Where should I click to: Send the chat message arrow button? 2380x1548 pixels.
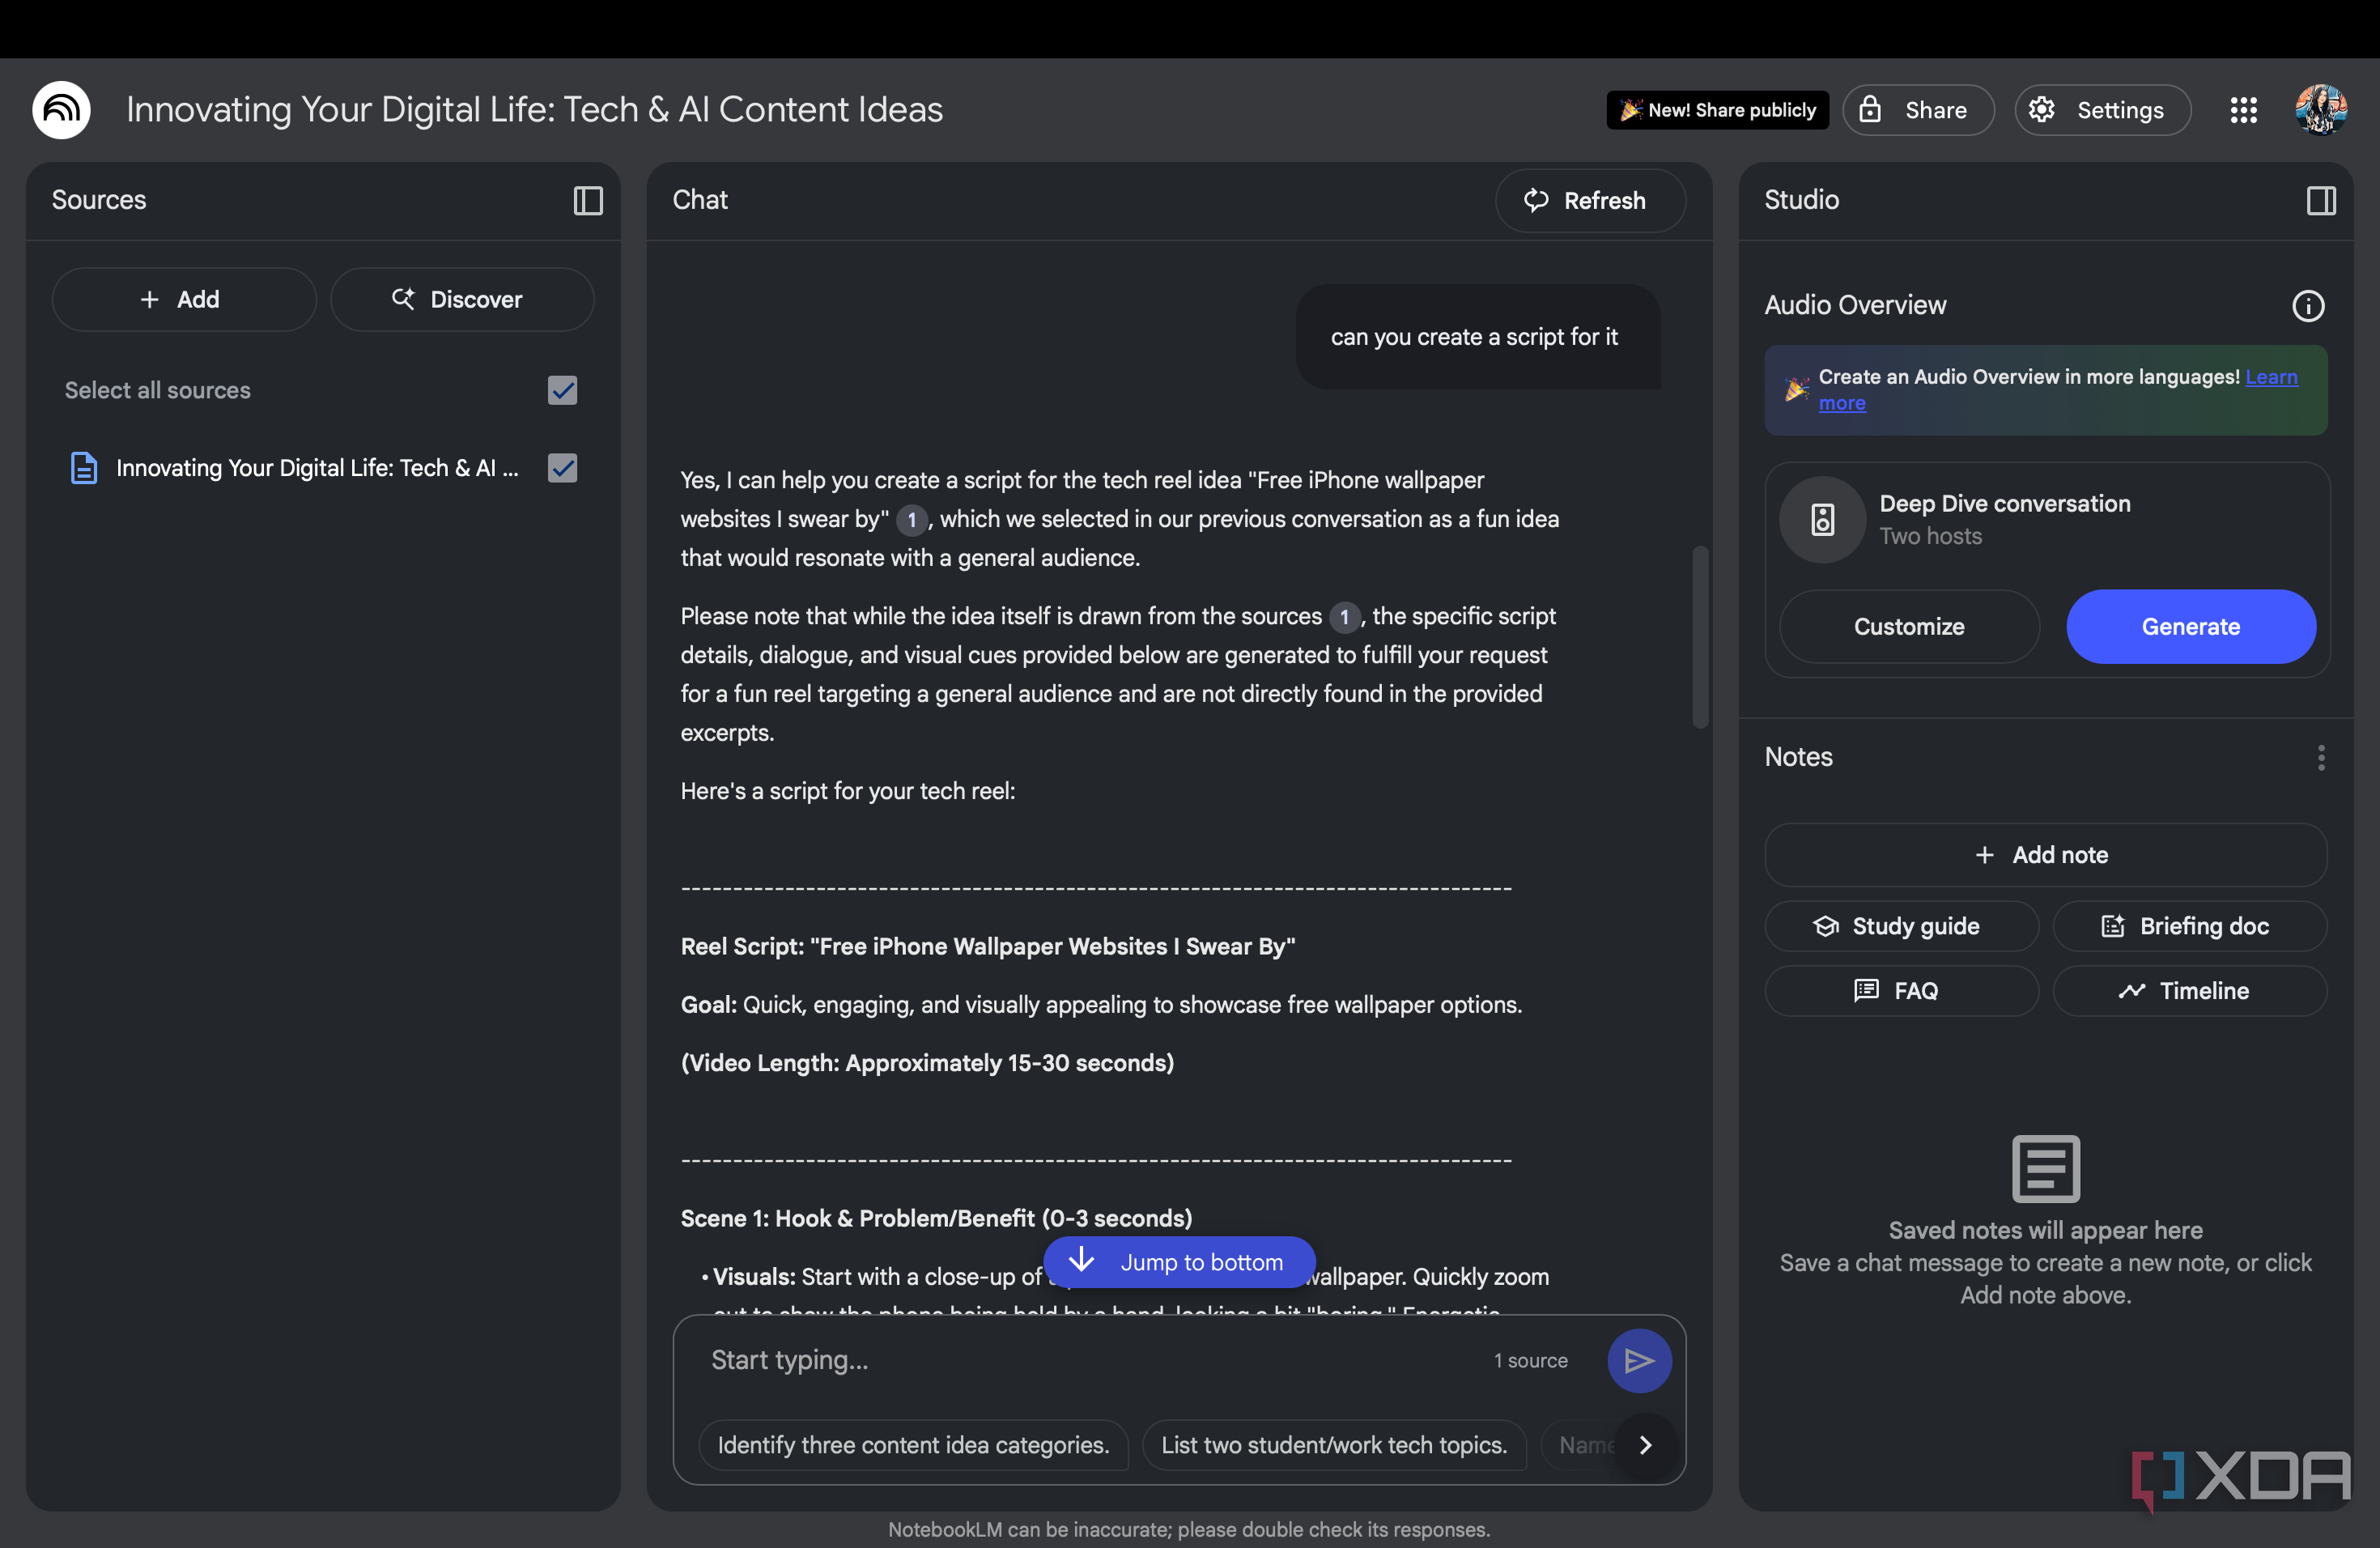(x=1639, y=1361)
